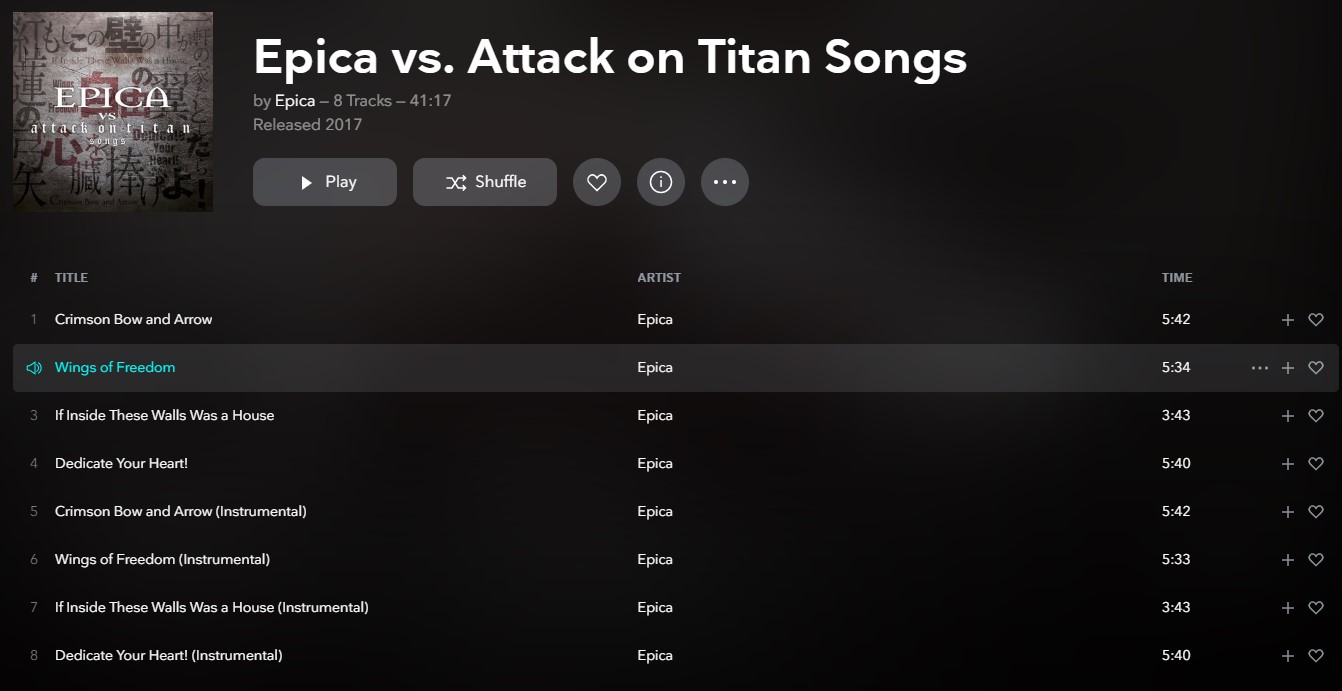Click the album cover artwork thumbnail
This screenshot has height=691, width=1342.
click(113, 112)
